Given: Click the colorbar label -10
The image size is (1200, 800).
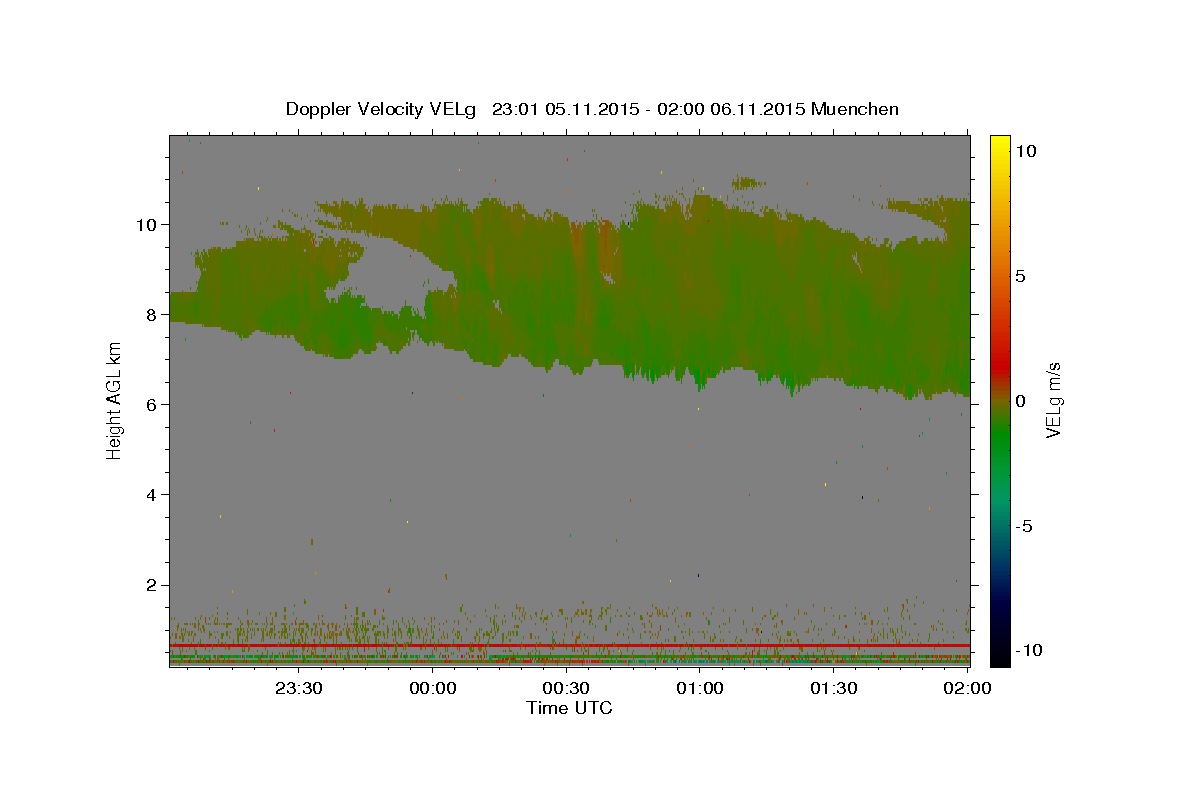Looking at the screenshot, I should coord(1029,650).
